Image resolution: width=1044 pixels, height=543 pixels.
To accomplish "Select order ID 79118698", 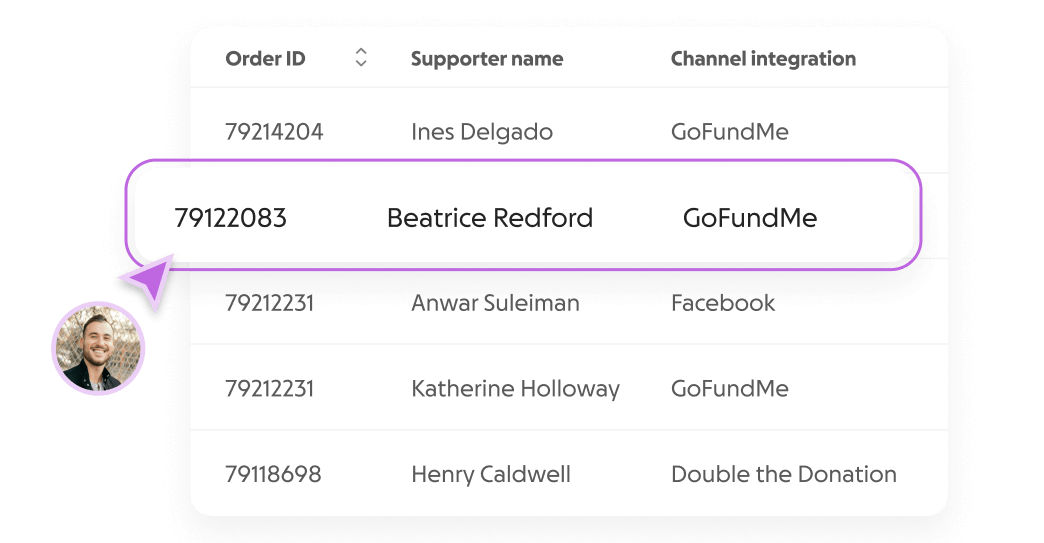I will coord(273,474).
